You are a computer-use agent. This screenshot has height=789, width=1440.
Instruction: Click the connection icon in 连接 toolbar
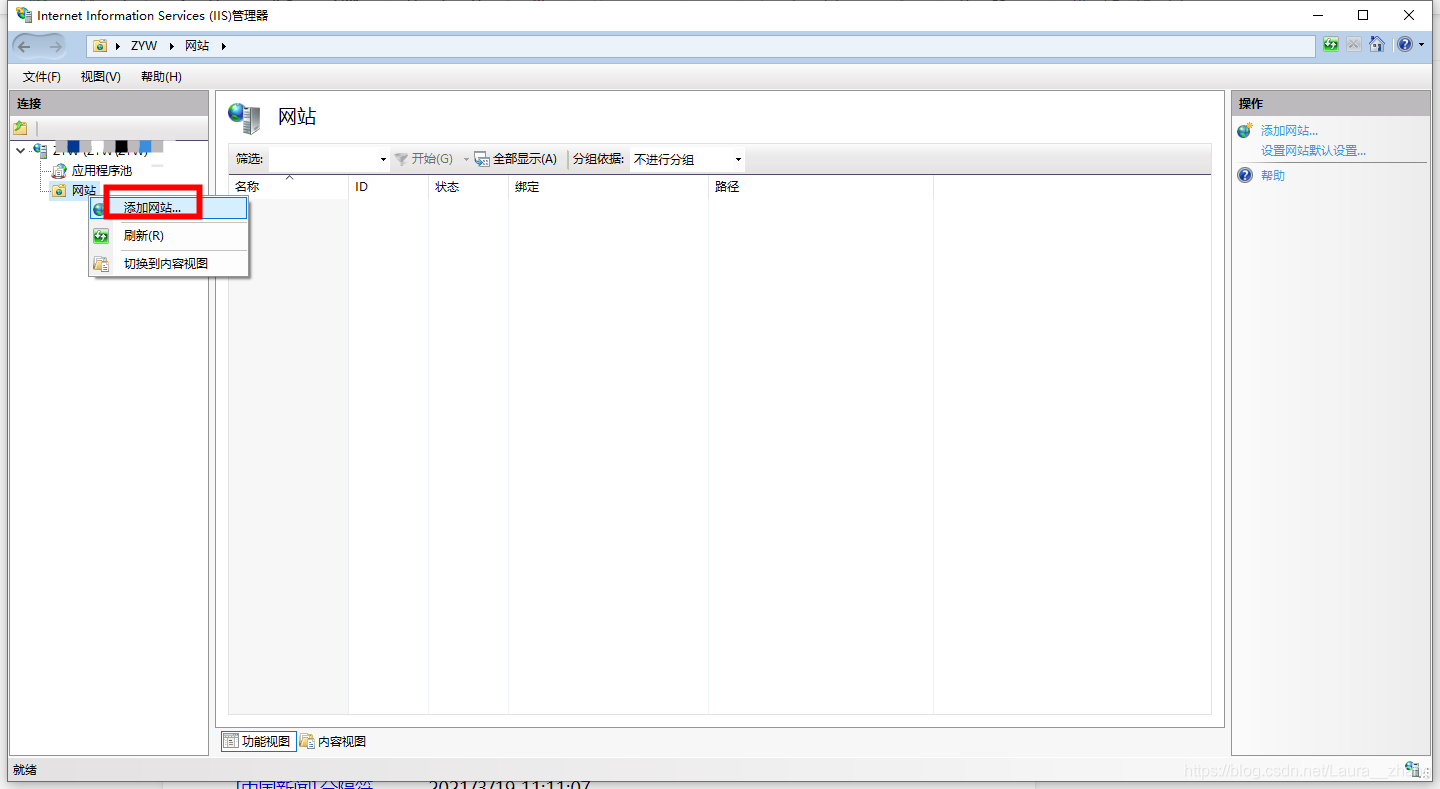(x=20, y=128)
